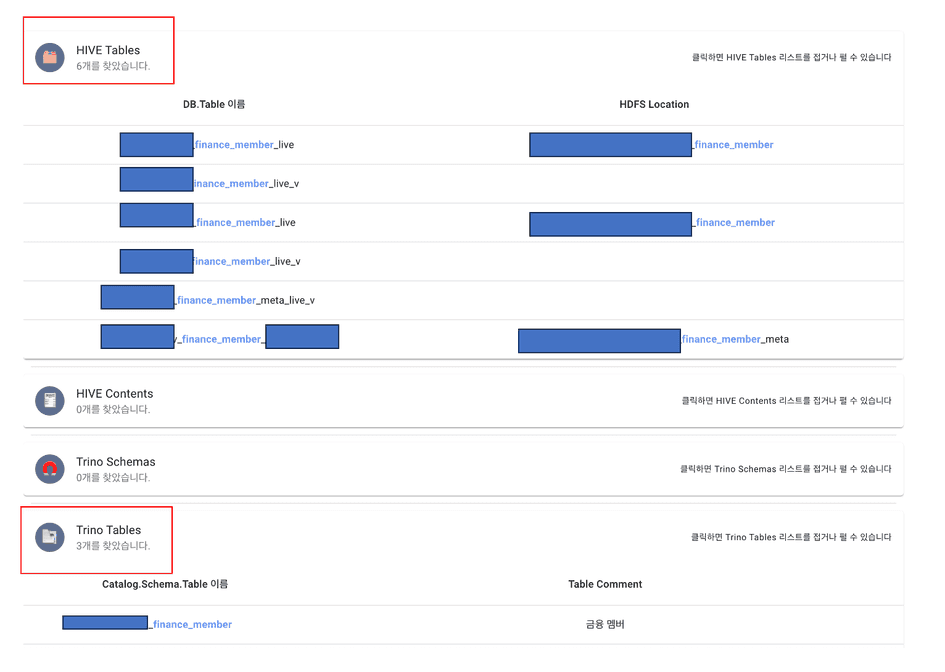Click the HDFS Location column header
The height and width of the screenshot is (672, 945).
[654, 104]
